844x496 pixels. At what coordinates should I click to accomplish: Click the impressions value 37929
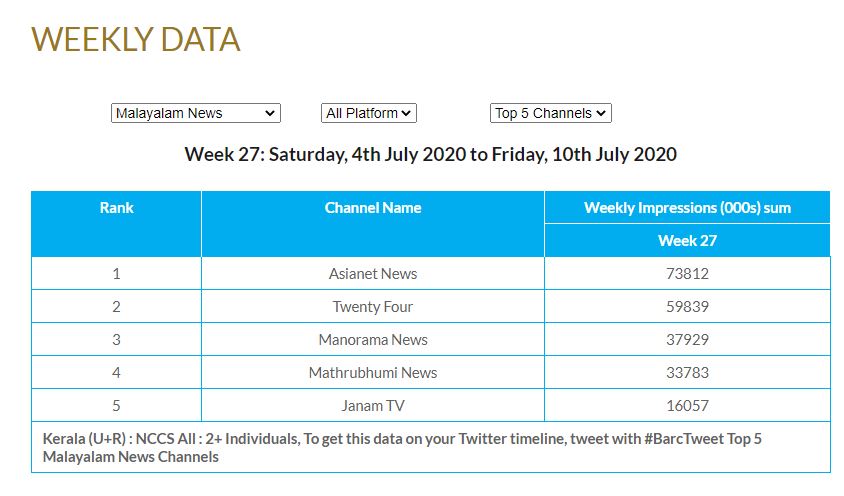[687, 339]
